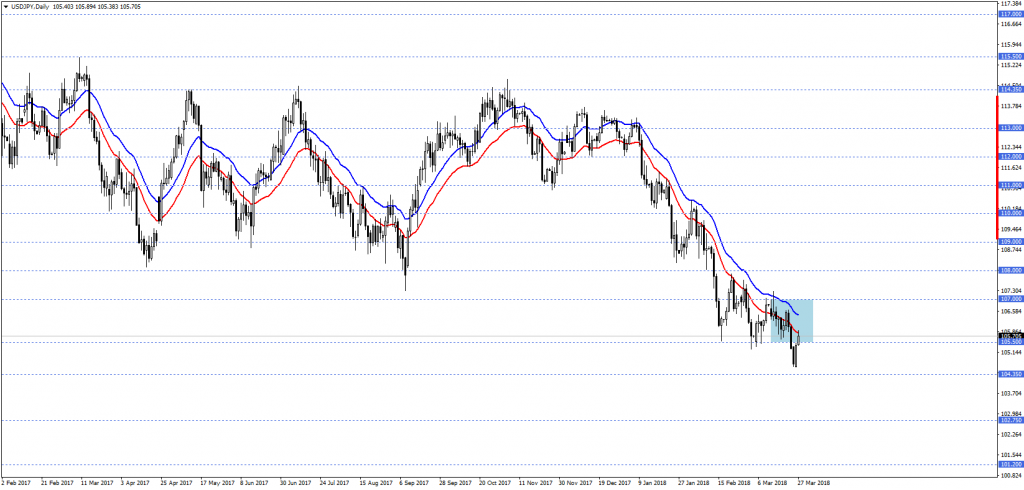Click the 109.000 level price label
The image size is (1024, 490).
(x=1010, y=242)
